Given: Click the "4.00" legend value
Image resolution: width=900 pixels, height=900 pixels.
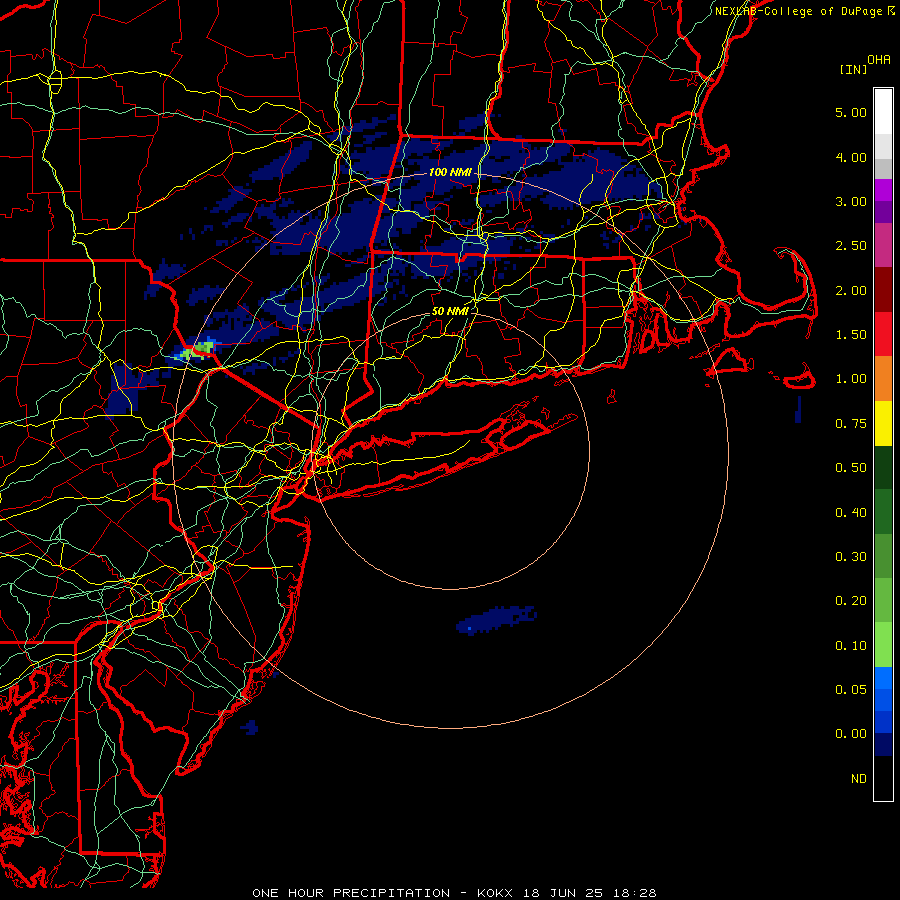Looking at the screenshot, I should click(851, 157).
